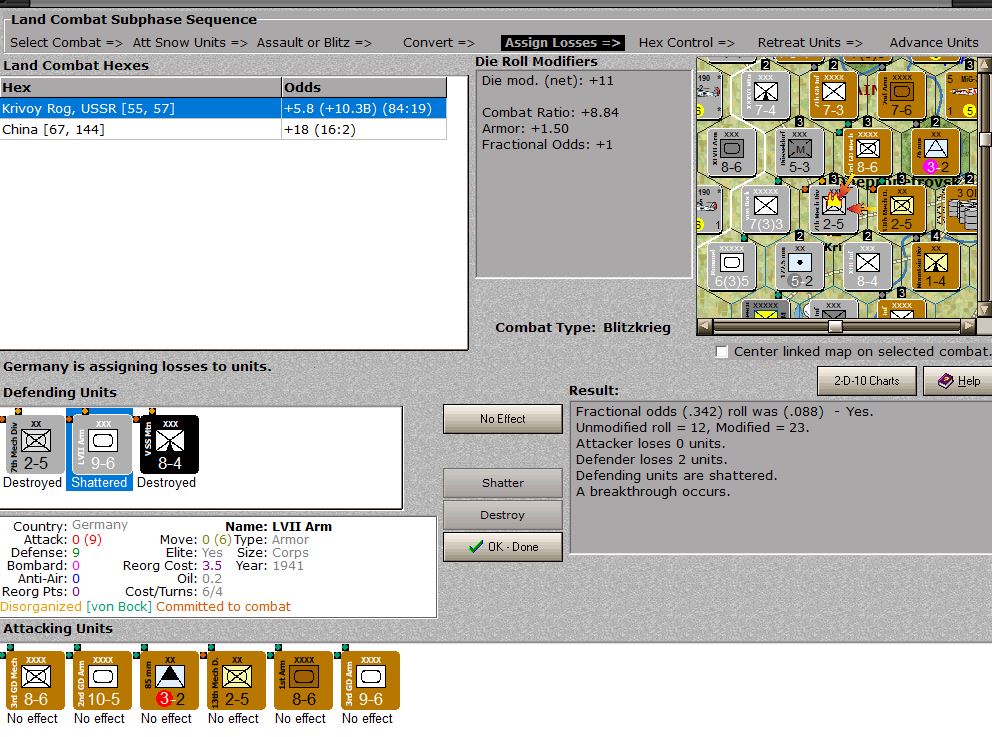
Task: Click odds value +18 (16:2)
Action: (319, 130)
